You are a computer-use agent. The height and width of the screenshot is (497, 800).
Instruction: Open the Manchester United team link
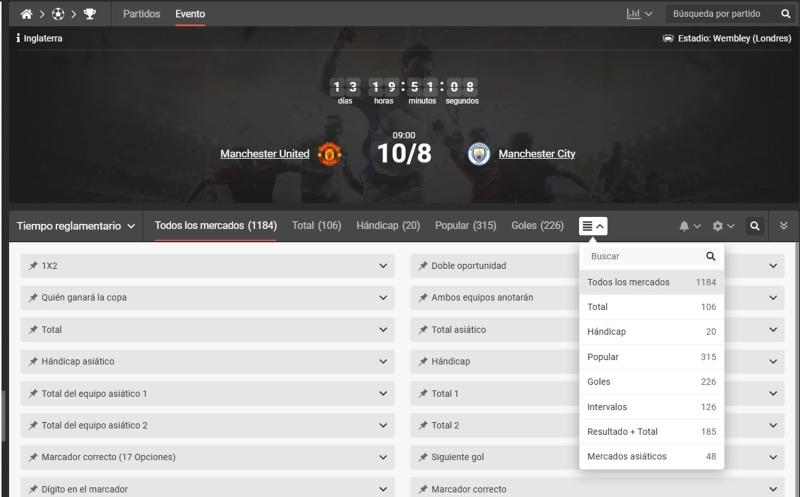point(265,154)
